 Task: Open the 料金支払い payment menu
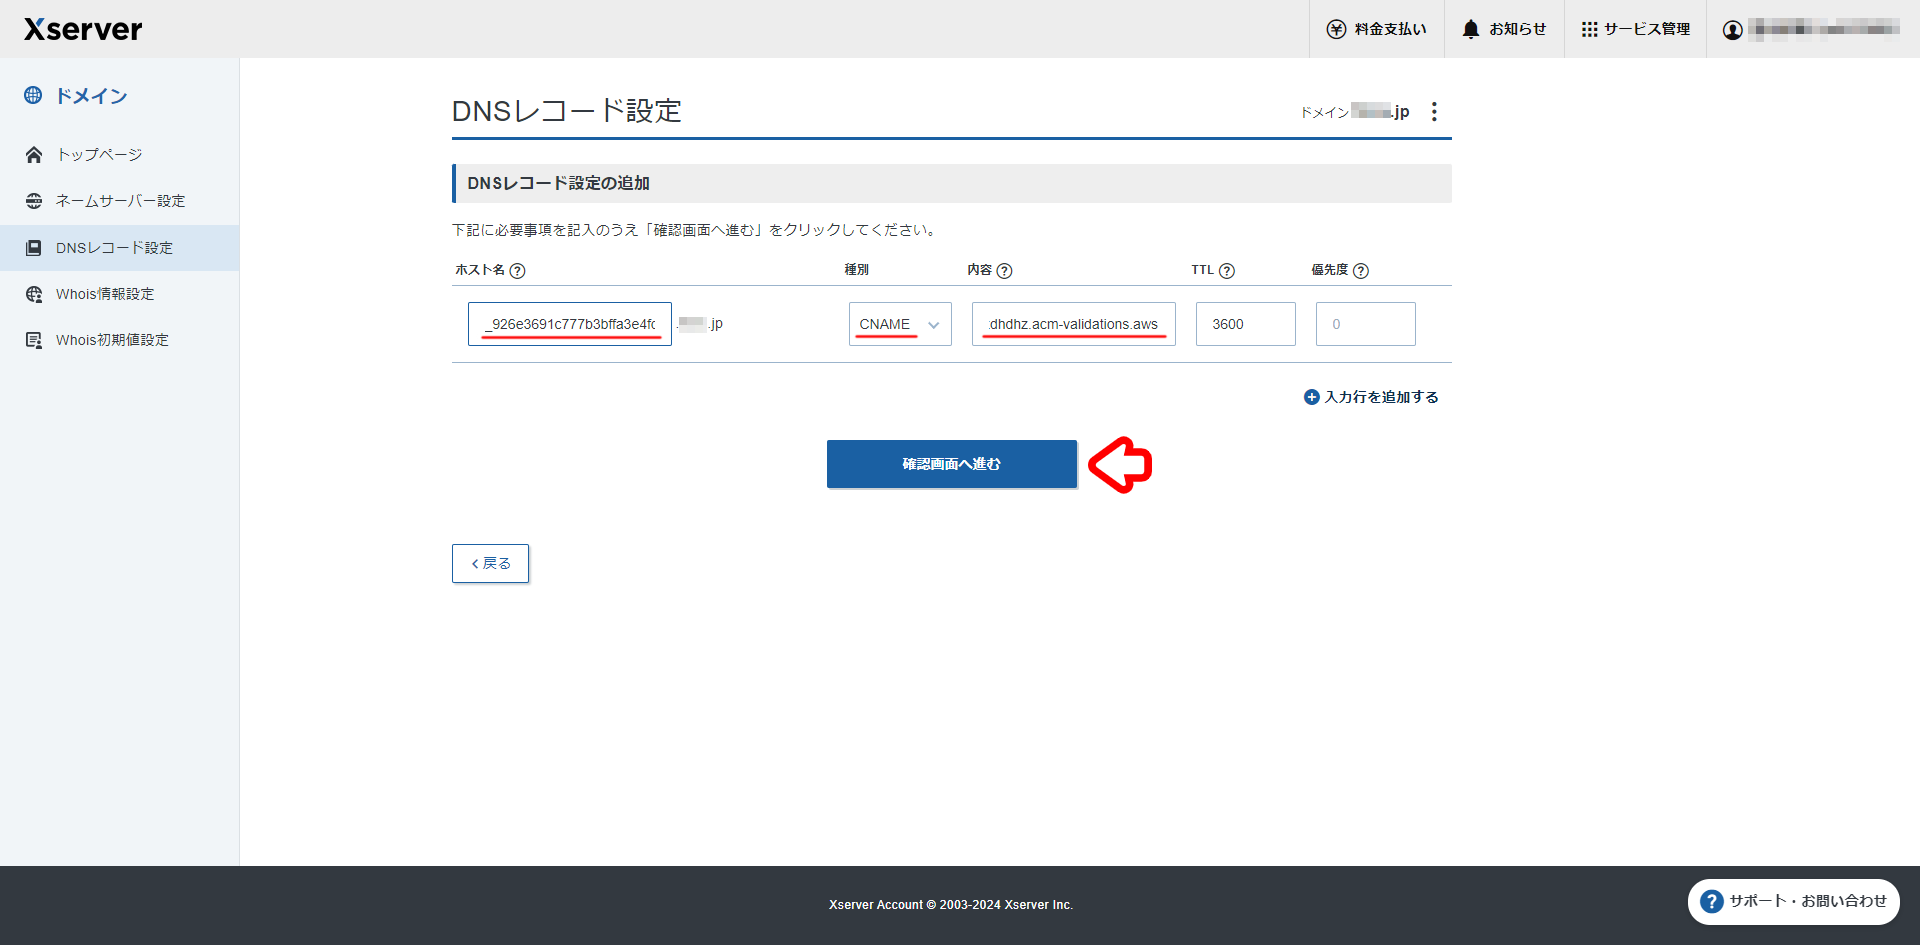click(1376, 29)
